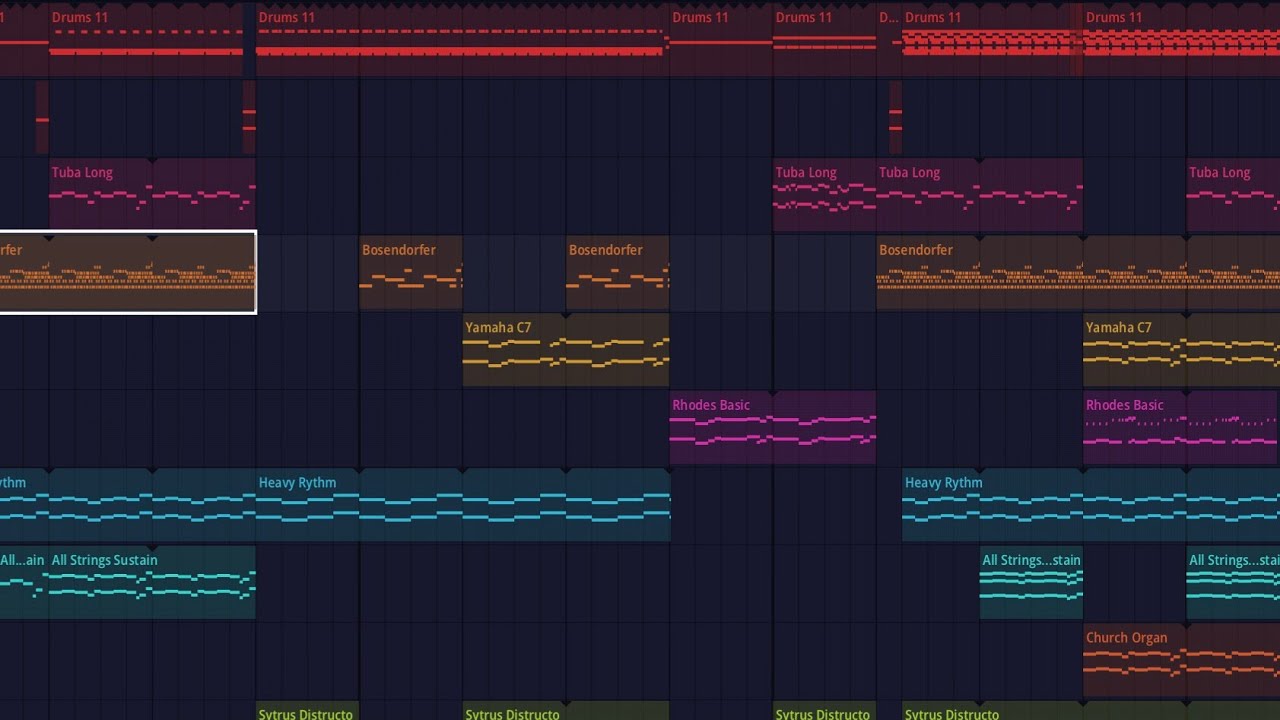The image size is (1280, 720).
Task: Select the truncated "D..." drums clip
Action: (x=889, y=40)
